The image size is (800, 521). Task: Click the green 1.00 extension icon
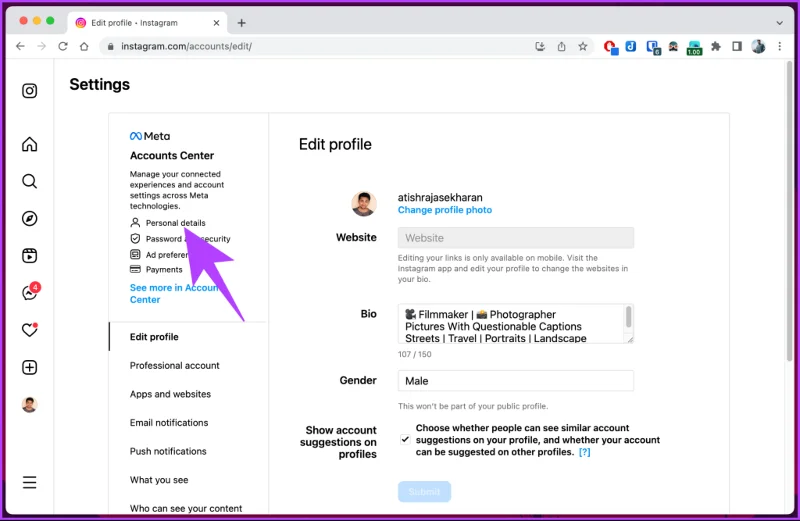pos(694,48)
